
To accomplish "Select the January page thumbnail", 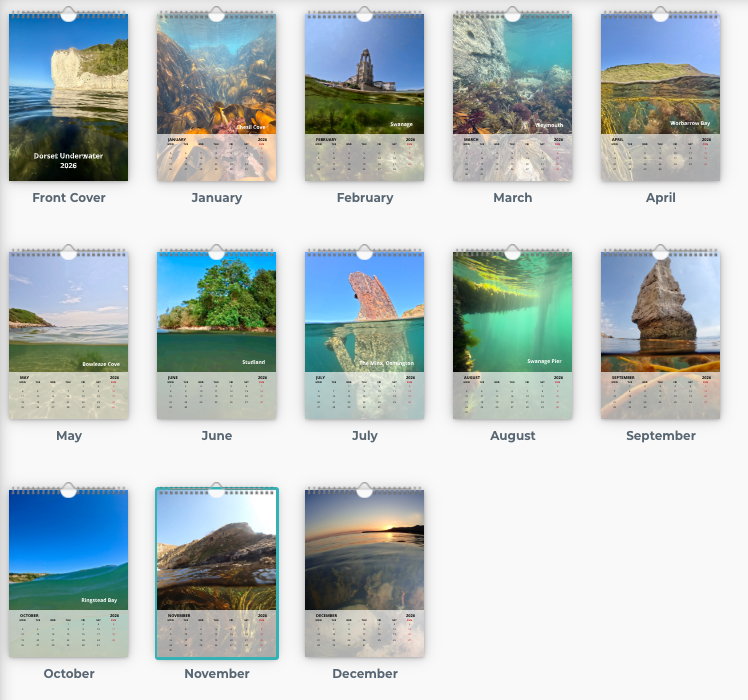I will click(217, 97).
